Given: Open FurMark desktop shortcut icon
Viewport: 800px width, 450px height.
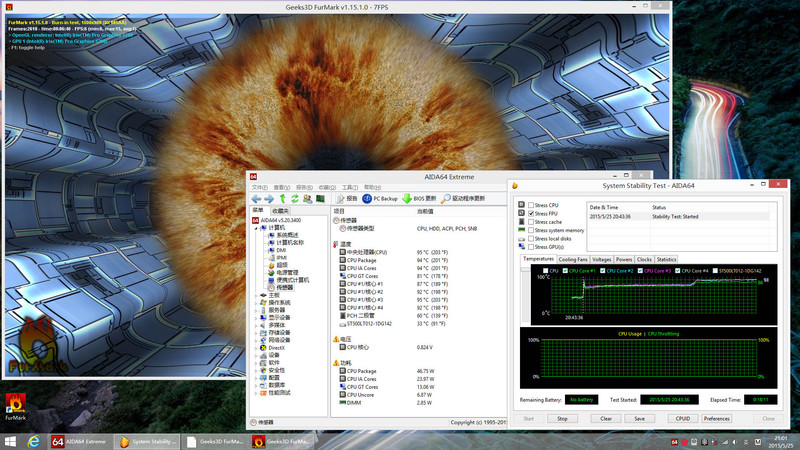Looking at the screenshot, I should 16,402.
